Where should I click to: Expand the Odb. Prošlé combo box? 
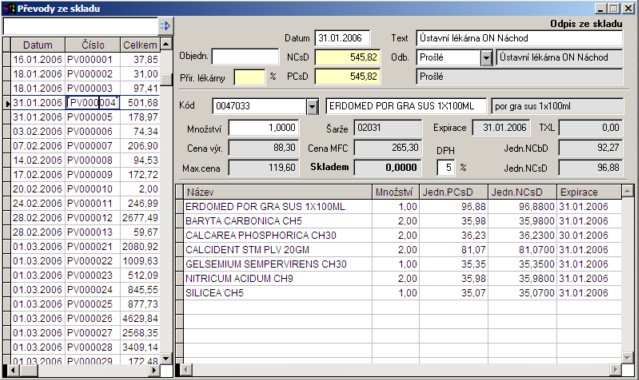tap(486, 58)
